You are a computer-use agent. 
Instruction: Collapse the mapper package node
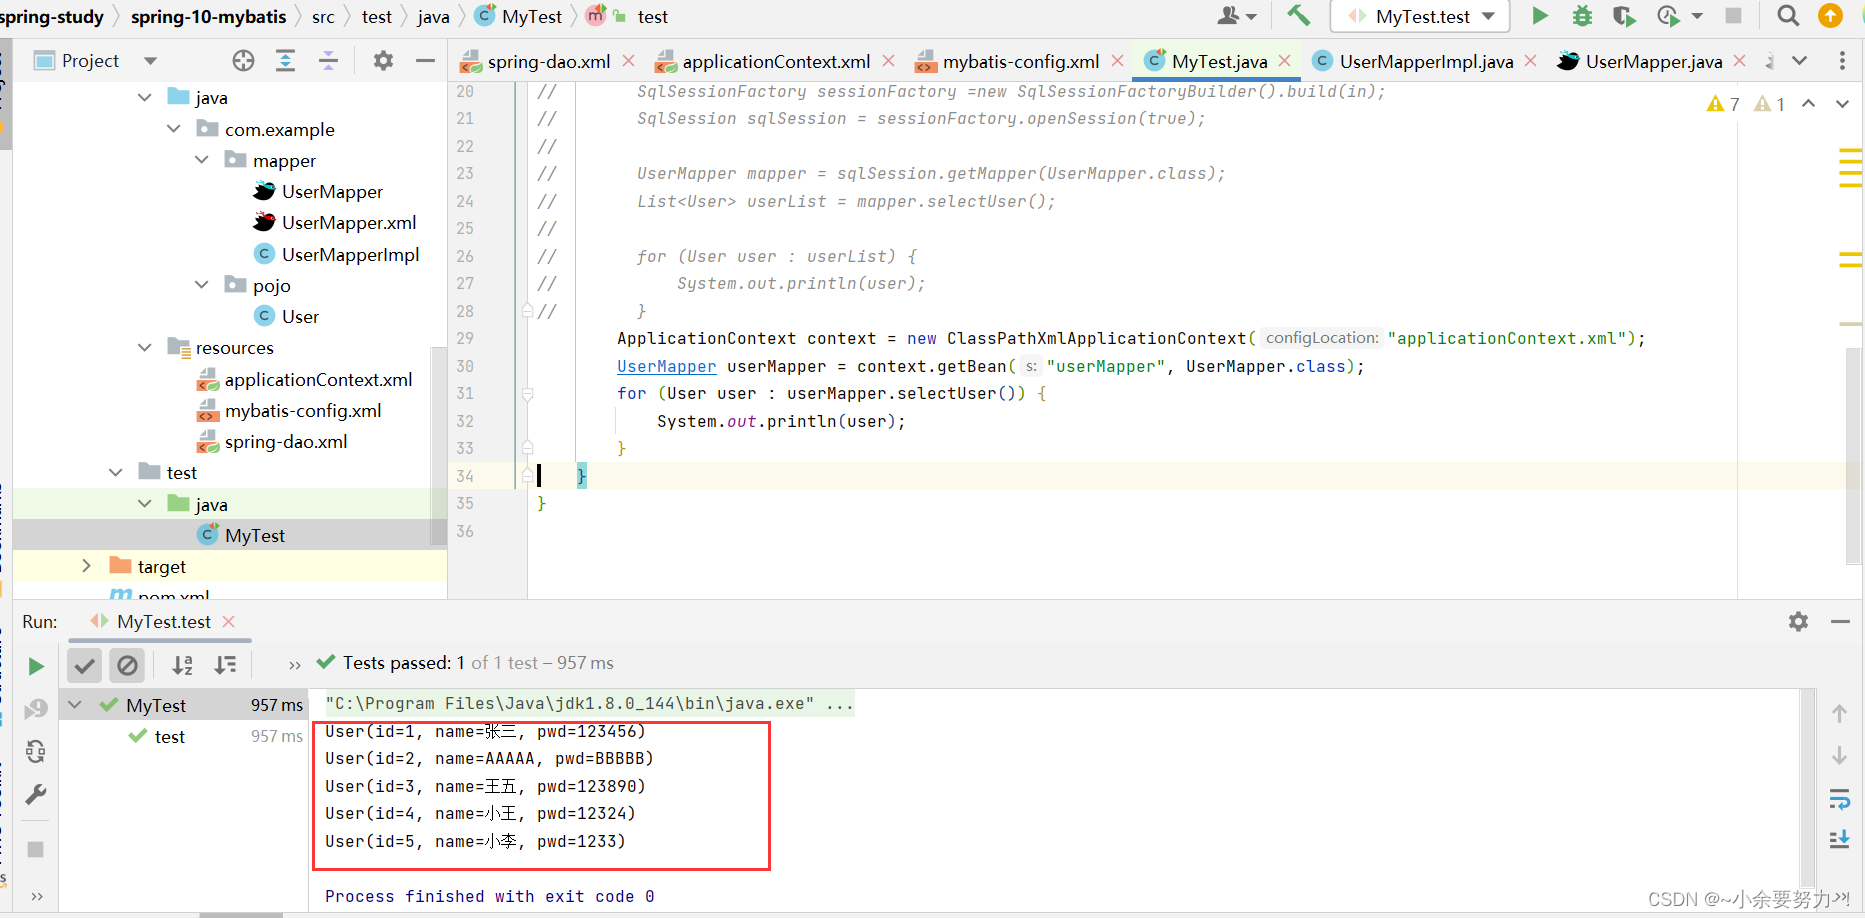(x=202, y=160)
